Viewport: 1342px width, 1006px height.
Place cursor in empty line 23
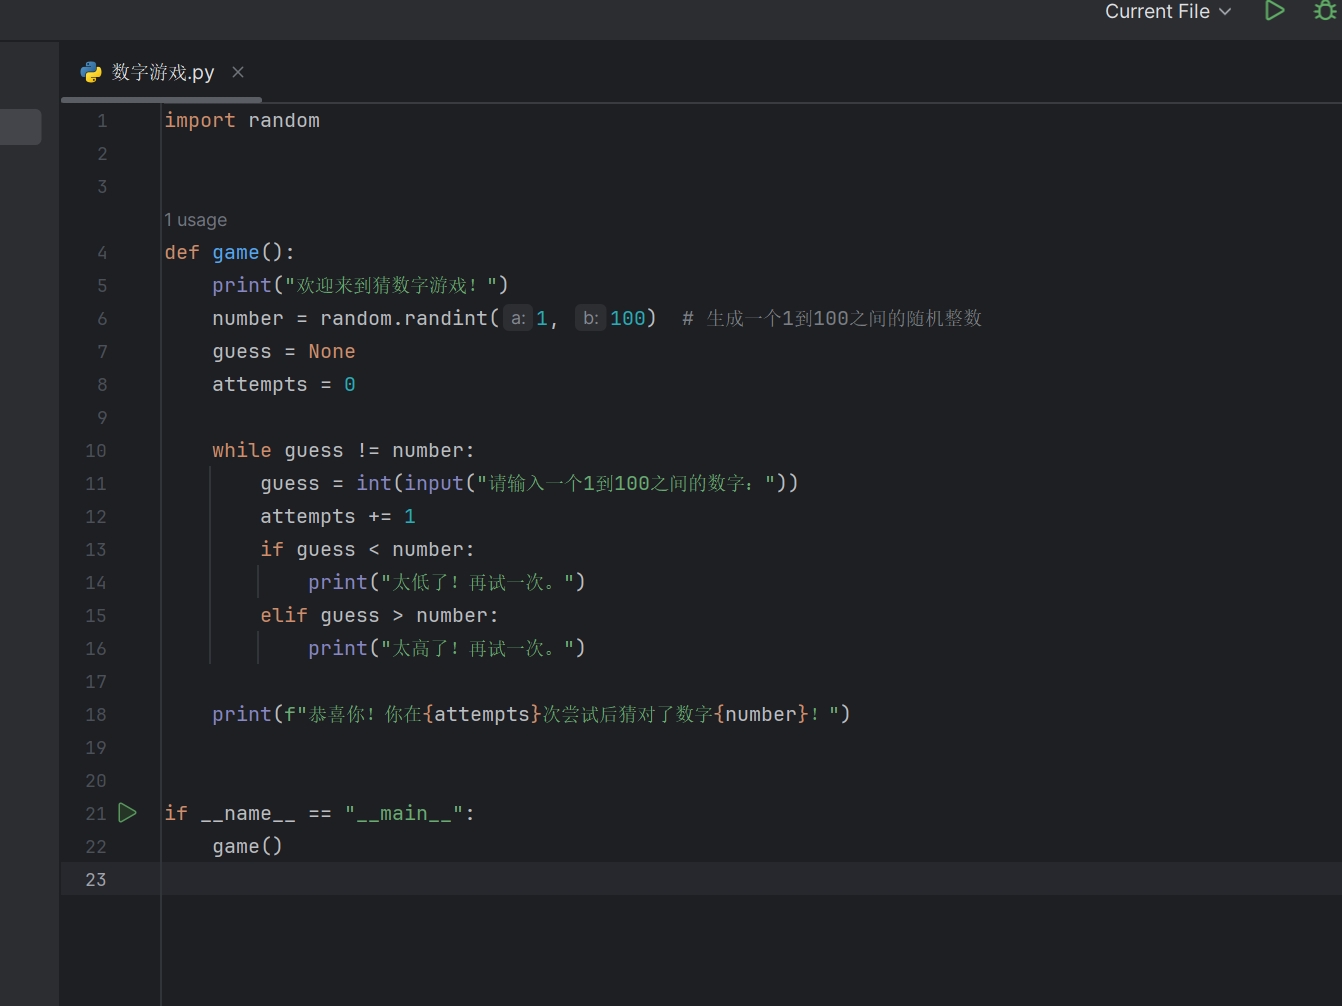click(x=400, y=879)
